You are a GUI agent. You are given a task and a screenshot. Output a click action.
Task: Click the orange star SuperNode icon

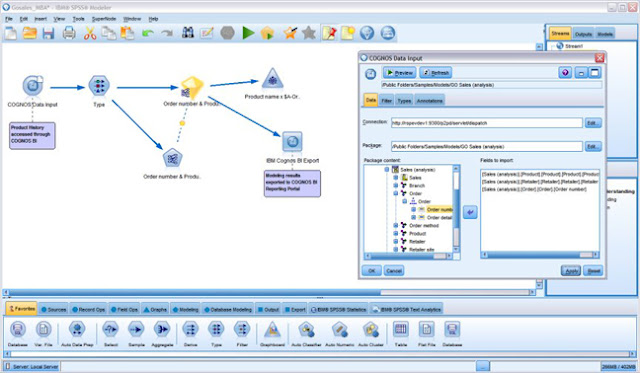point(290,33)
